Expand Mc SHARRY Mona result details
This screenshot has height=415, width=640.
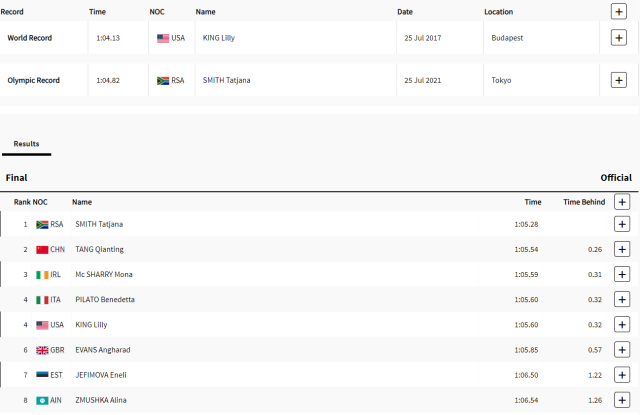622,275
